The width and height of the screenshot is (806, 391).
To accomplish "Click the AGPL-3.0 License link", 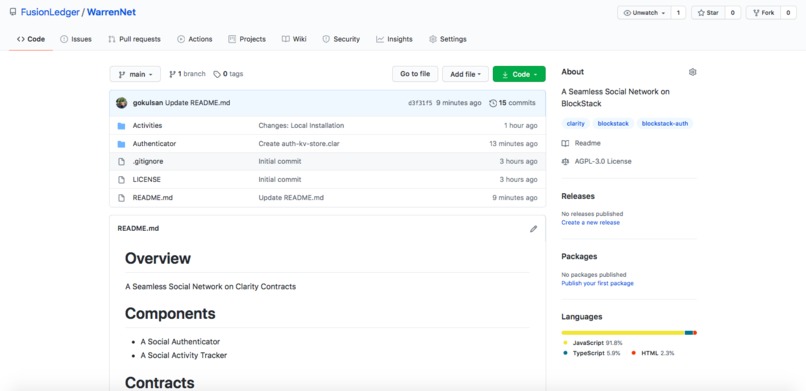I will (597, 161).
